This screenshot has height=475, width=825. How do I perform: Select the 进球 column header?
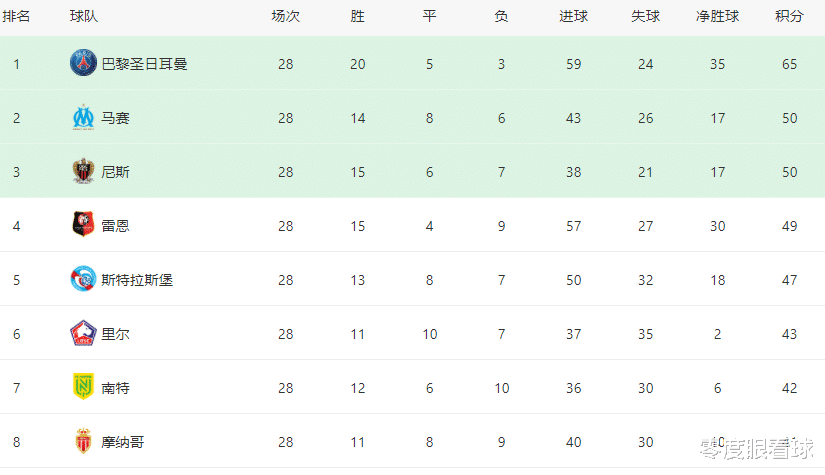pos(574,16)
